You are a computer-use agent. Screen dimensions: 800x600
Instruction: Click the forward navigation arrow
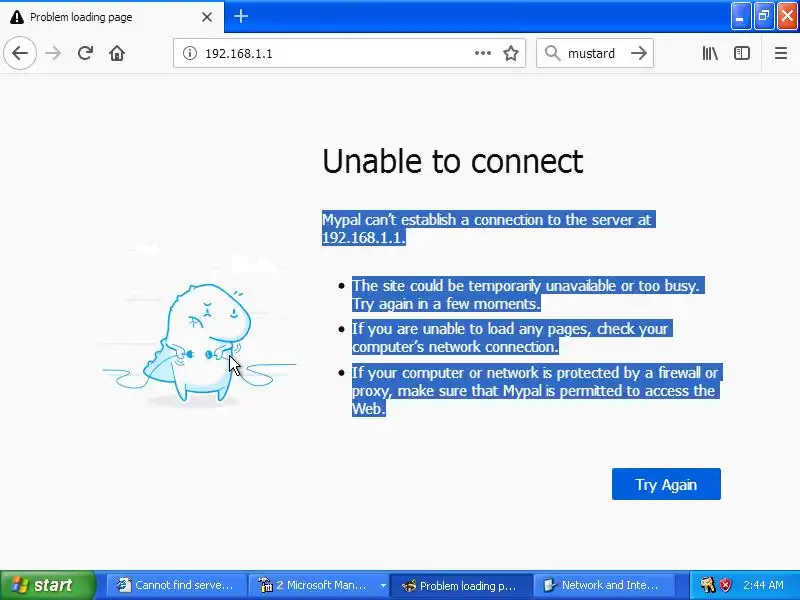pos(53,53)
